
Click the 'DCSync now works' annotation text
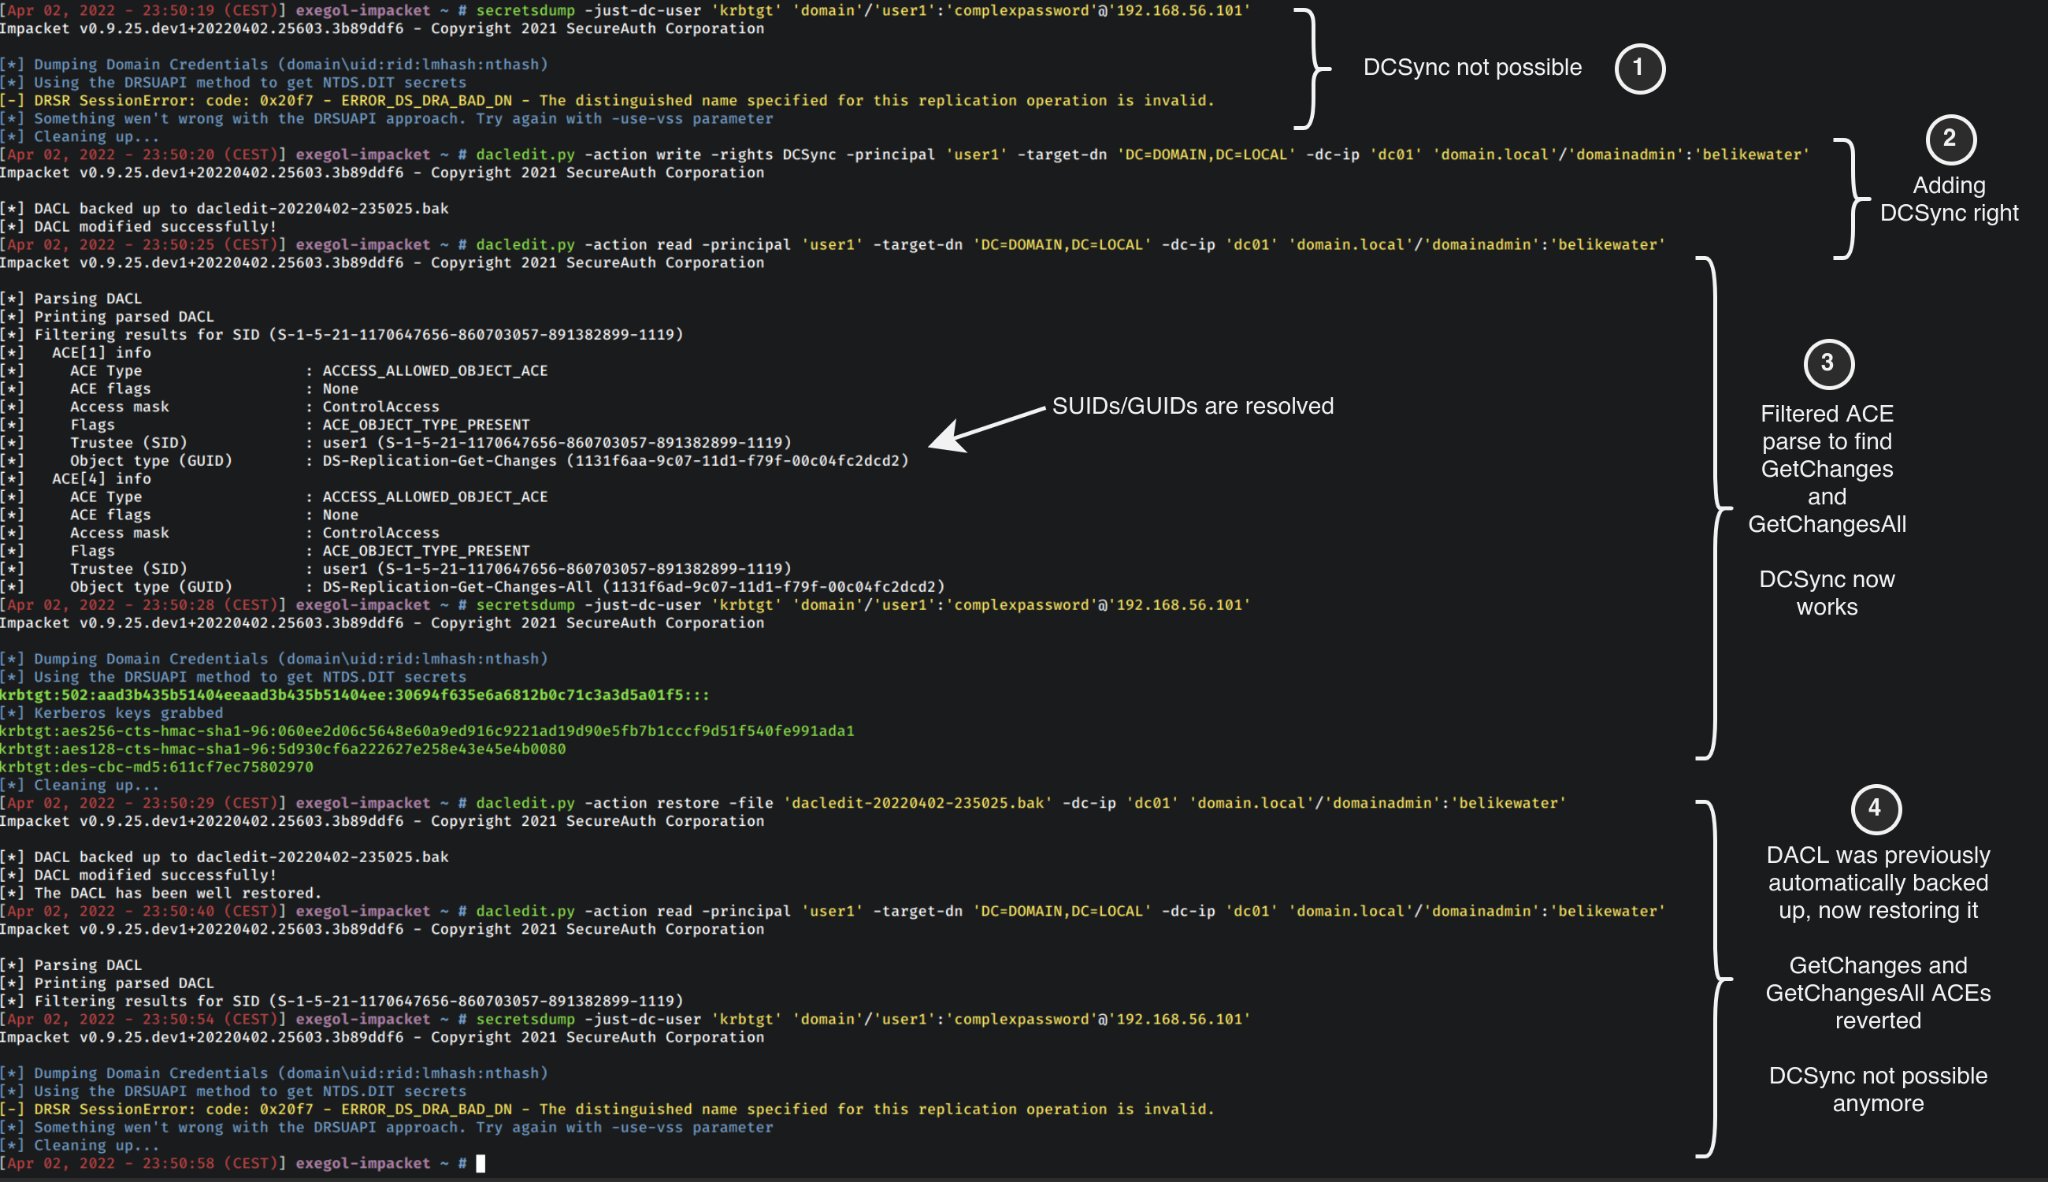[1827, 591]
